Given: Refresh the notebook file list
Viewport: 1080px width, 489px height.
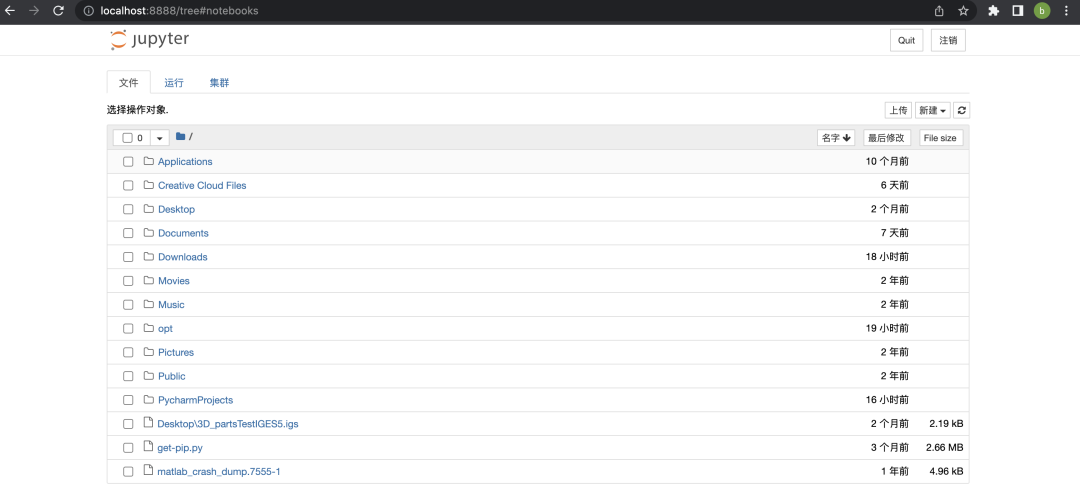Looking at the screenshot, I should tap(962, 110).
